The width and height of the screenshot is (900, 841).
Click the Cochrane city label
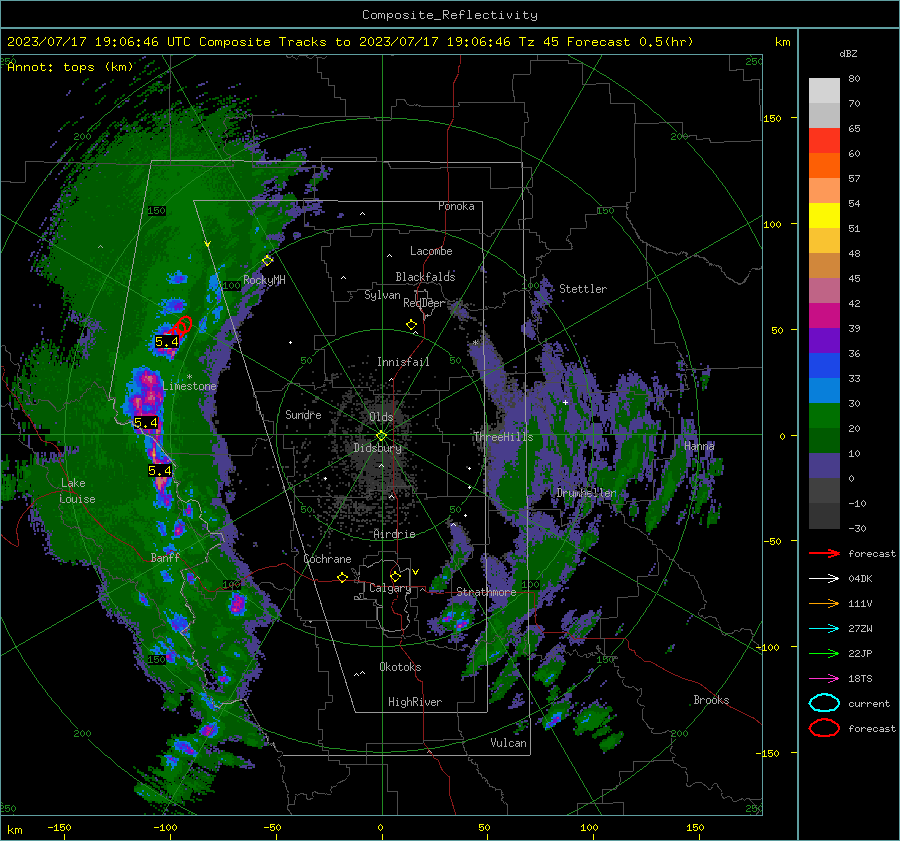(x=327, y=559)
